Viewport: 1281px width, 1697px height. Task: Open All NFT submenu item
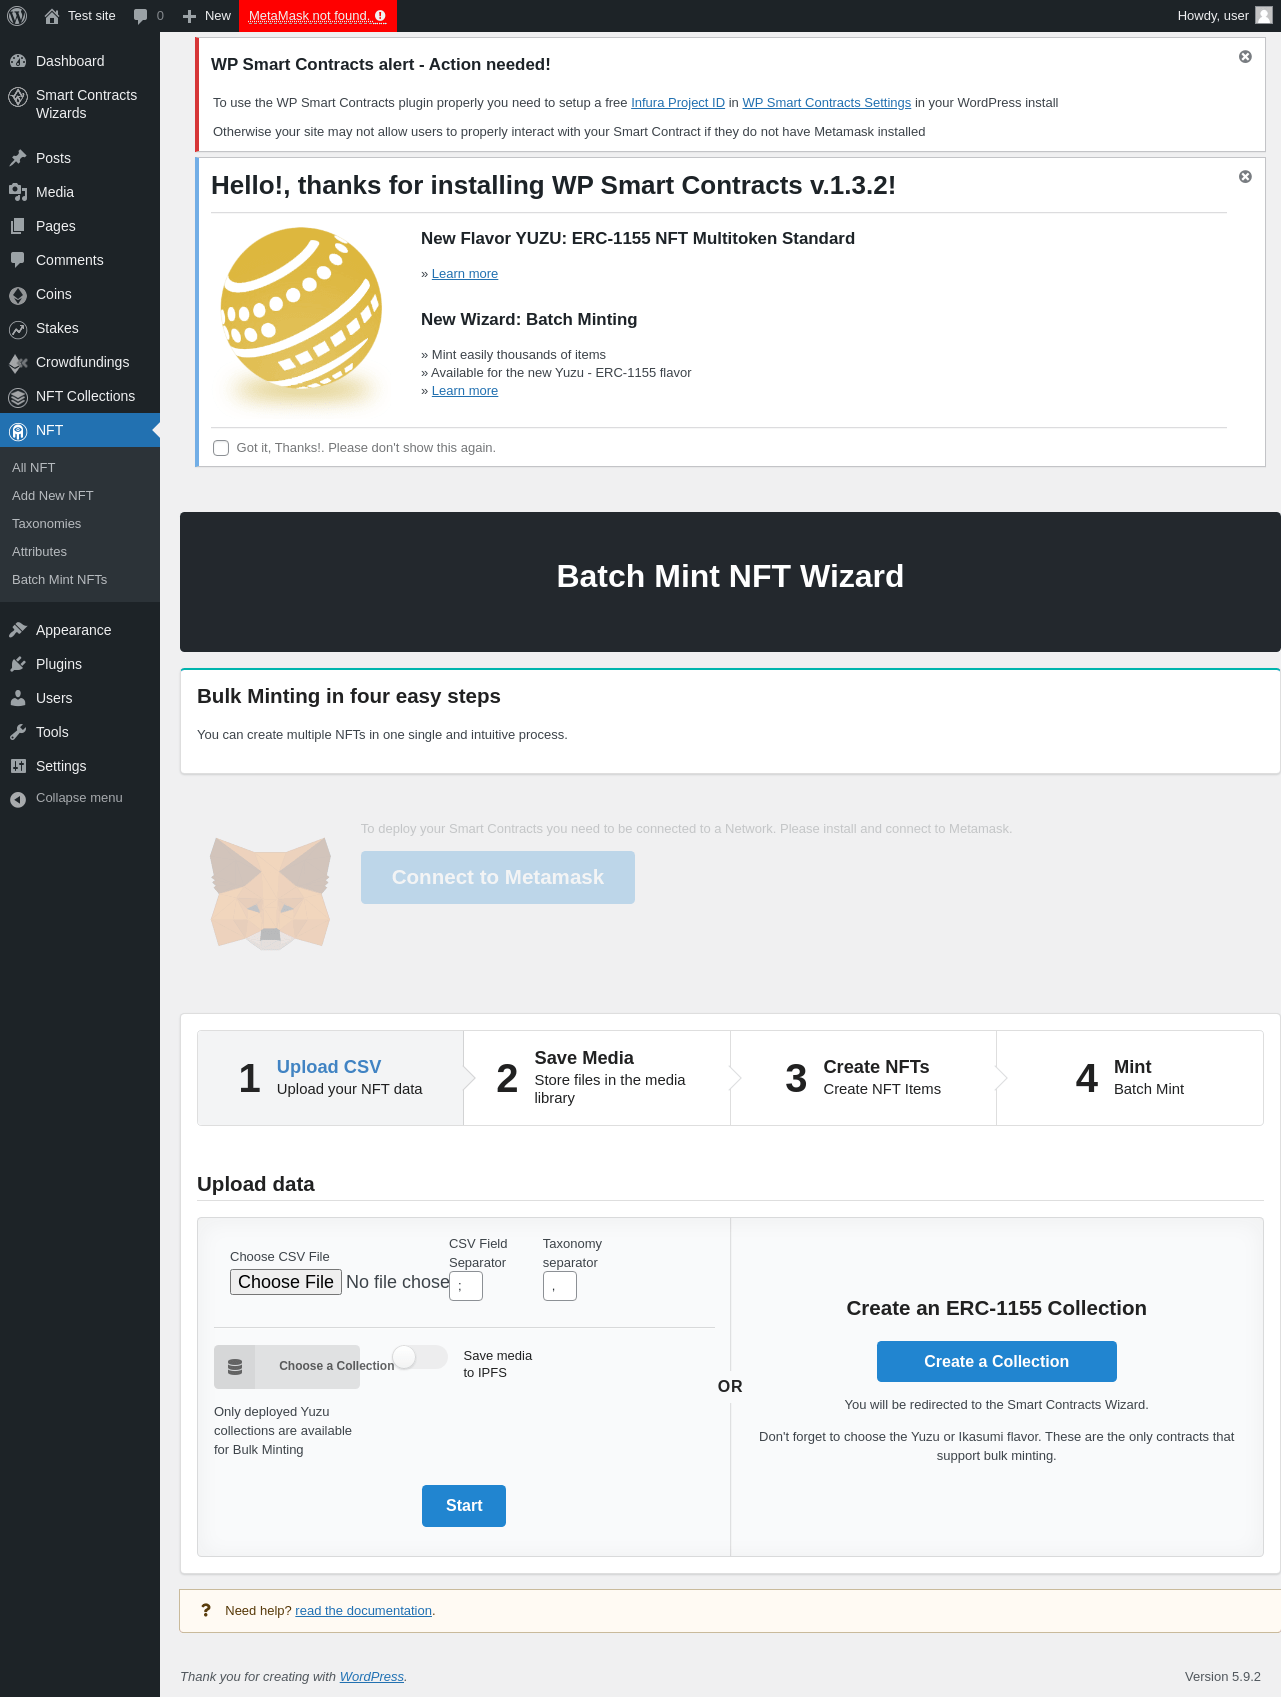[33, 468]
